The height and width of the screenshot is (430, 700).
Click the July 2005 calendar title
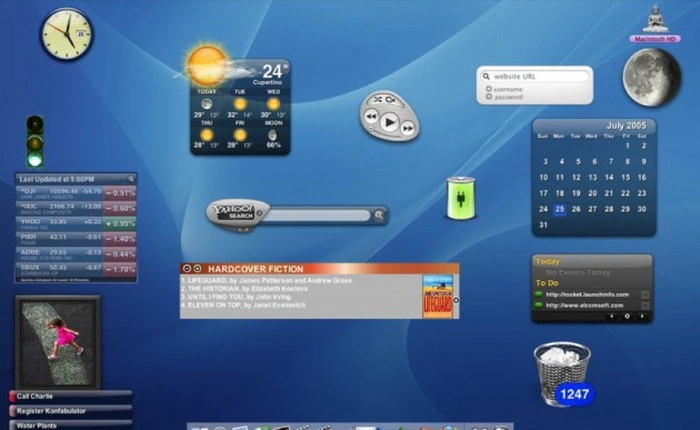click(x=626, y=125)
